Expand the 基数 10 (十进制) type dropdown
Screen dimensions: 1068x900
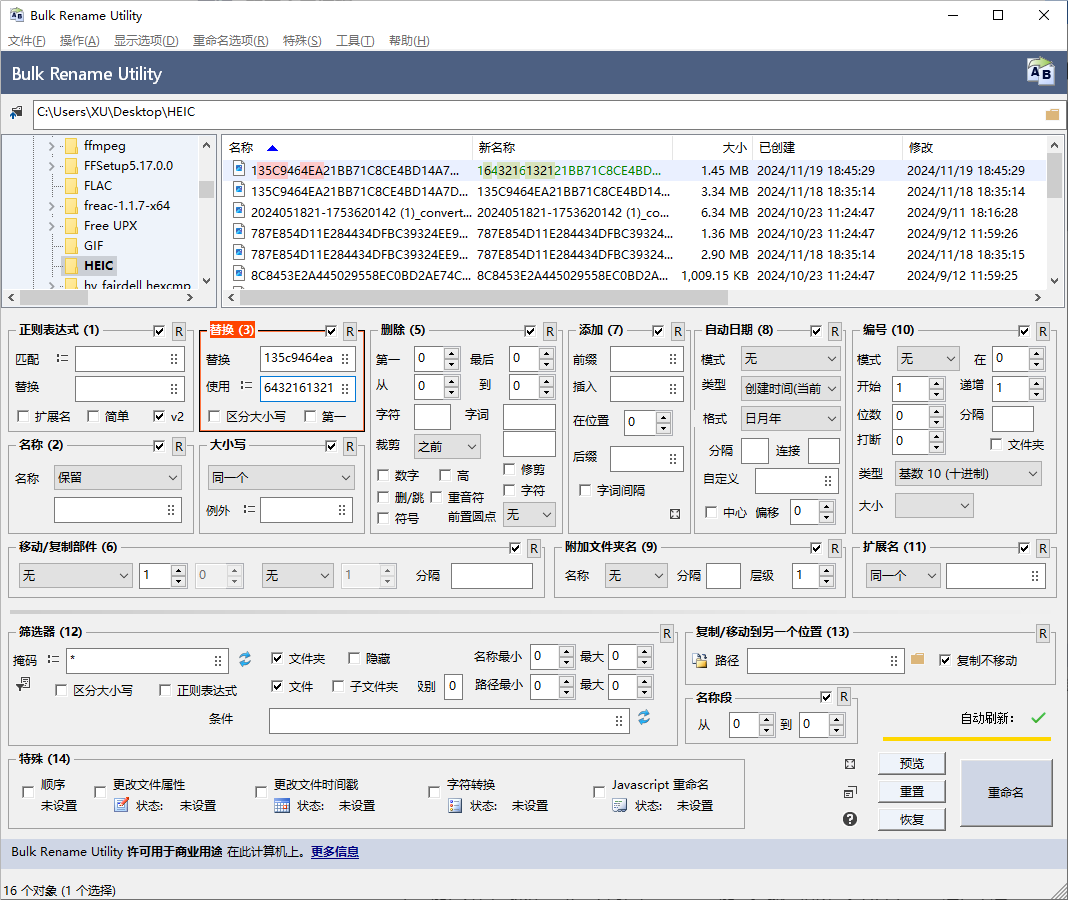[968, 473]
